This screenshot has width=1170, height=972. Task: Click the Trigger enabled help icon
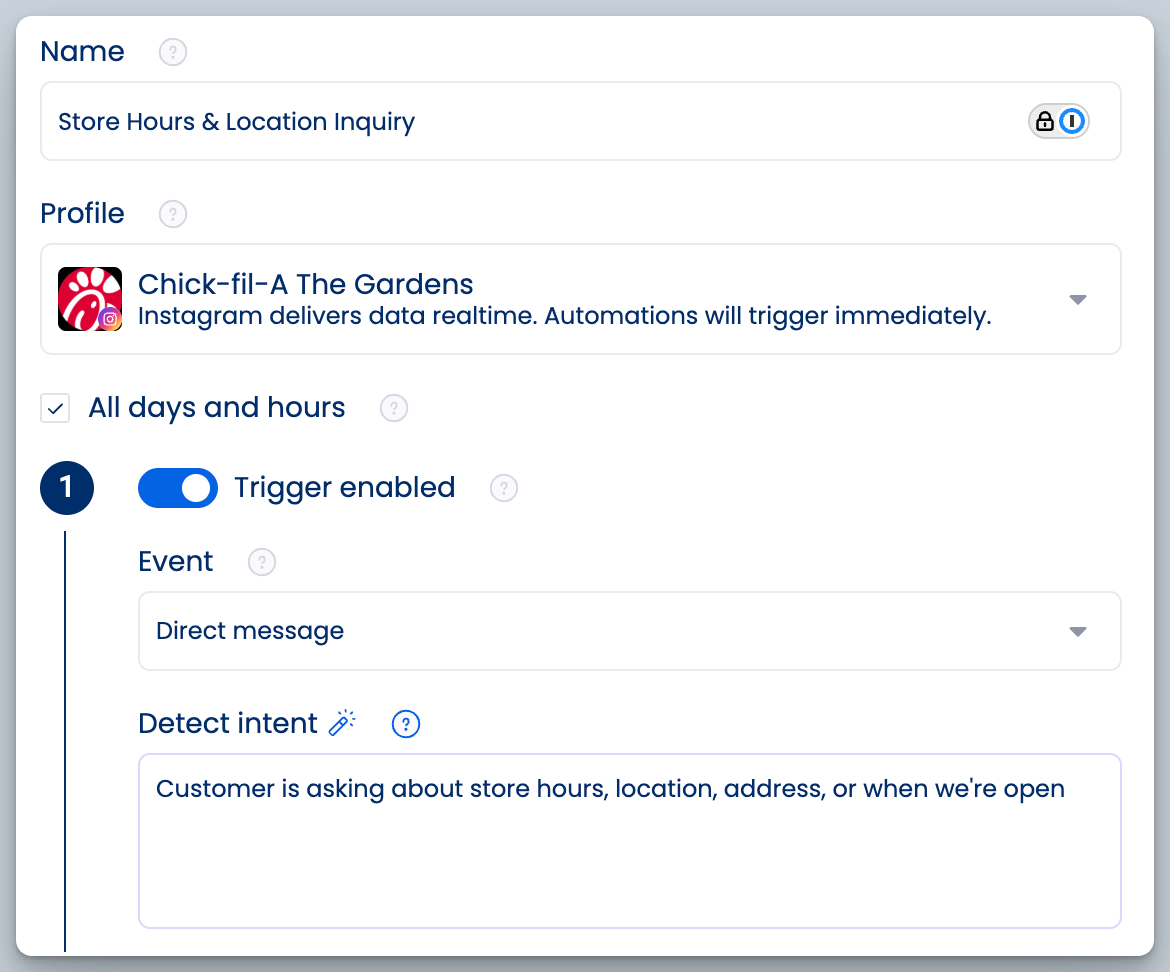[503, 488]
